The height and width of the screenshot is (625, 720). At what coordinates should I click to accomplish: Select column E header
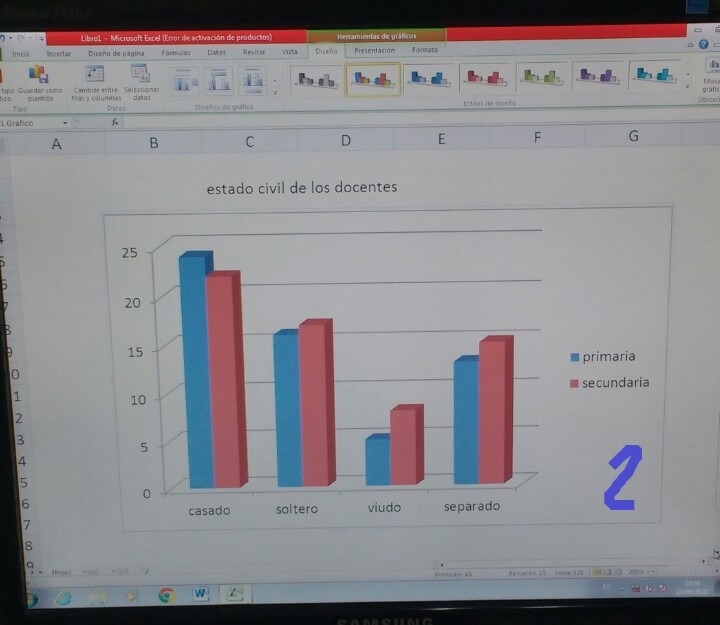[441, 139]
